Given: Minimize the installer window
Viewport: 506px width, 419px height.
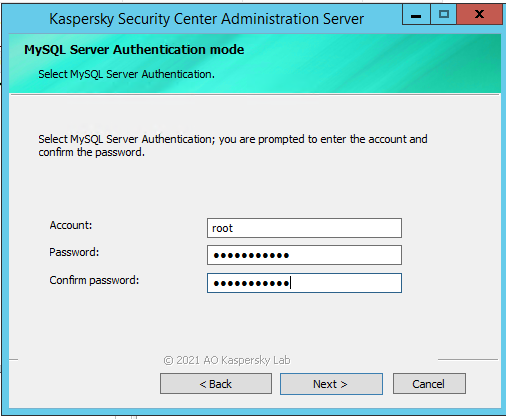Looking at the screenshot, I should click(416, 14).
